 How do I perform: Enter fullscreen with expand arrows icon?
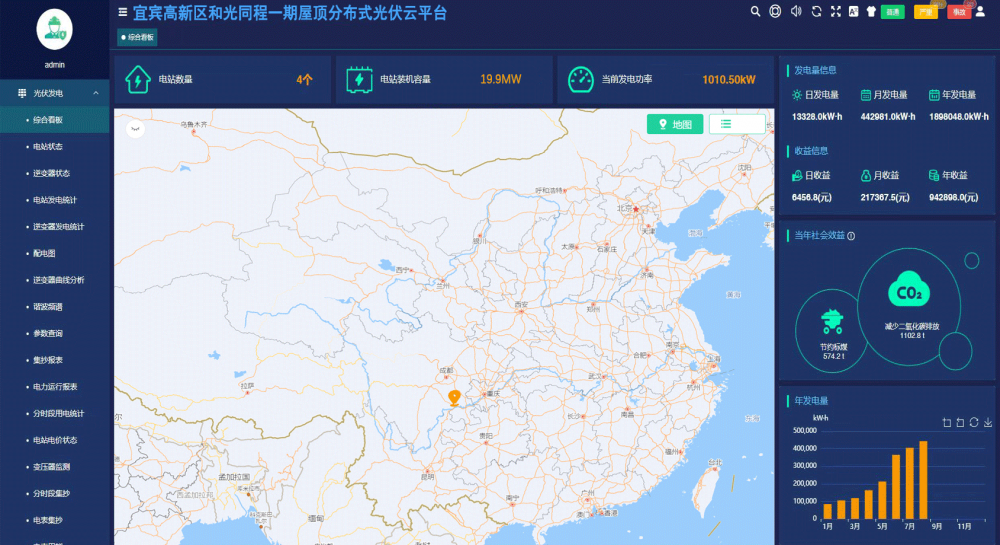click(835, 11)
